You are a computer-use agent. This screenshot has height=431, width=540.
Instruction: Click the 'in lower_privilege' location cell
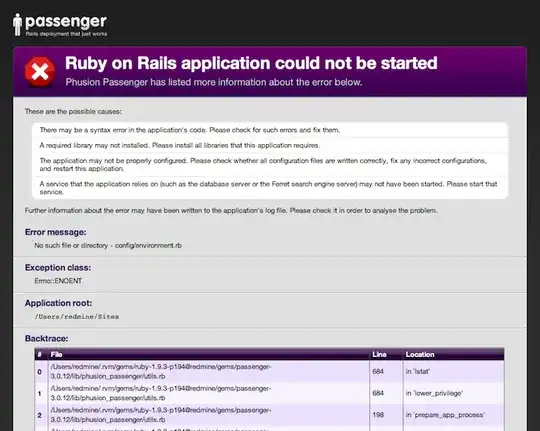click(434, 393)
